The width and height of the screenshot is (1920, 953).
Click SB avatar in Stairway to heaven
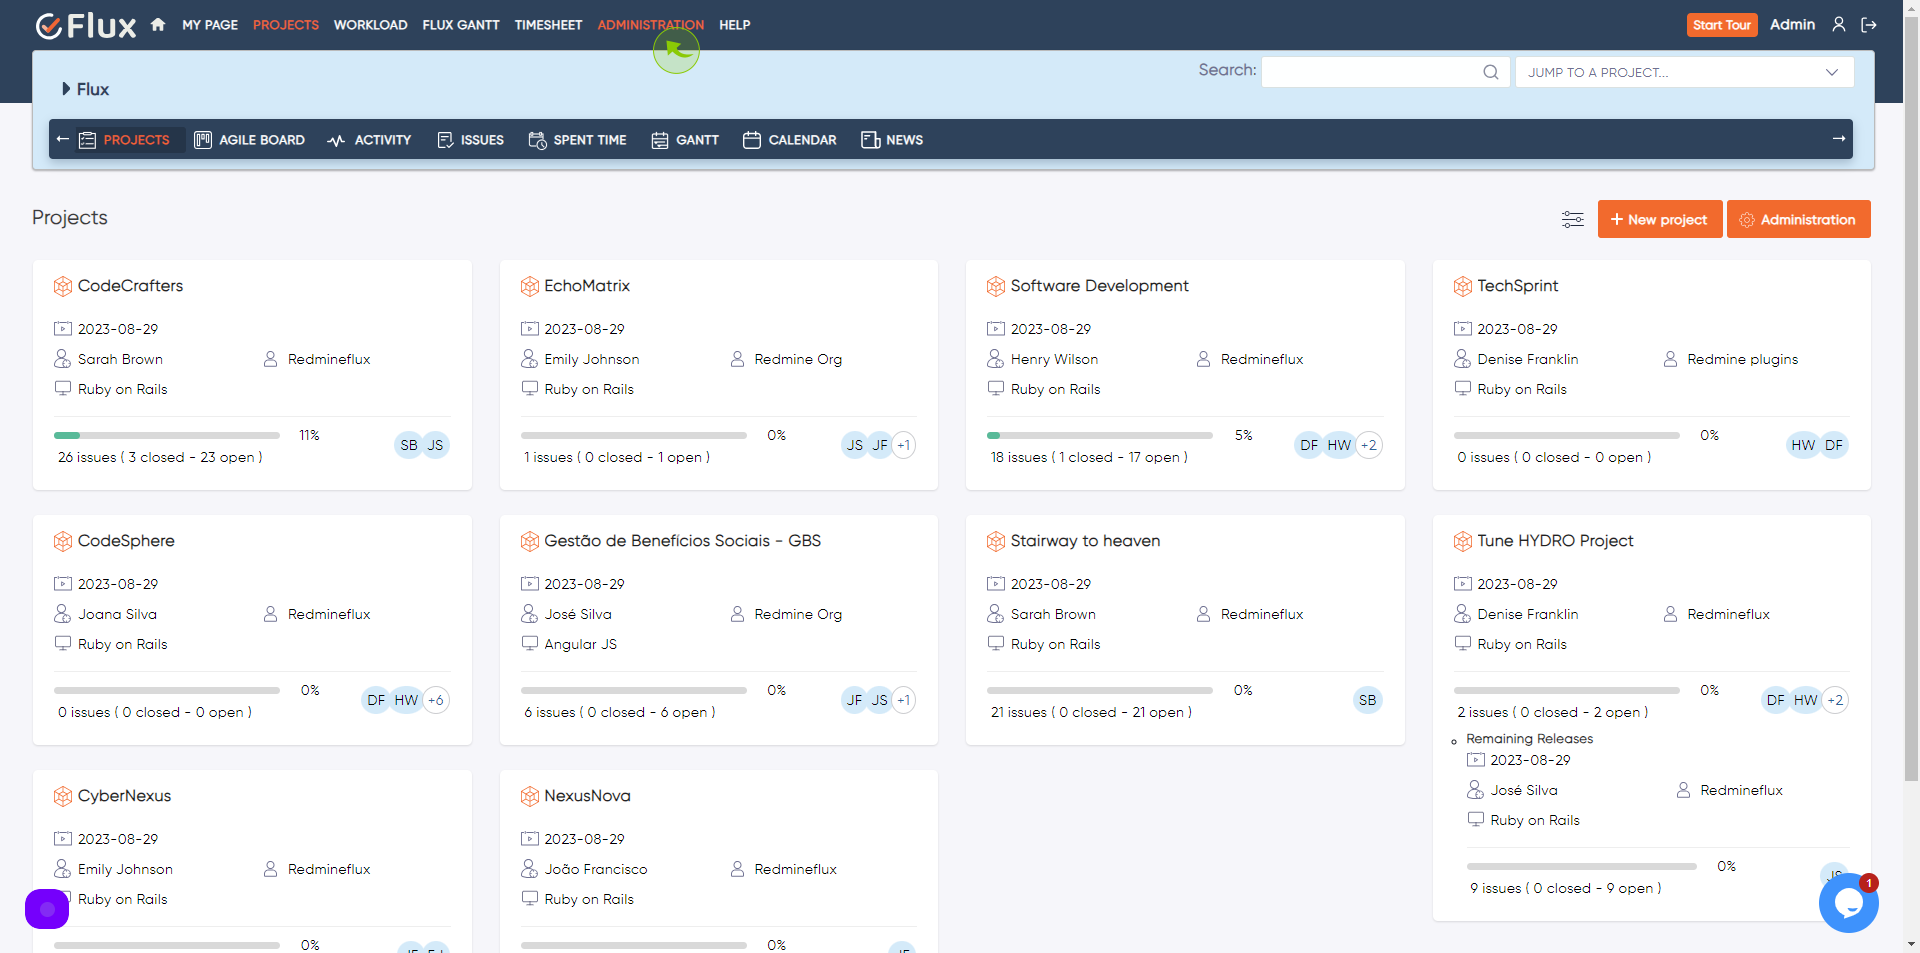pos(1368,700)
